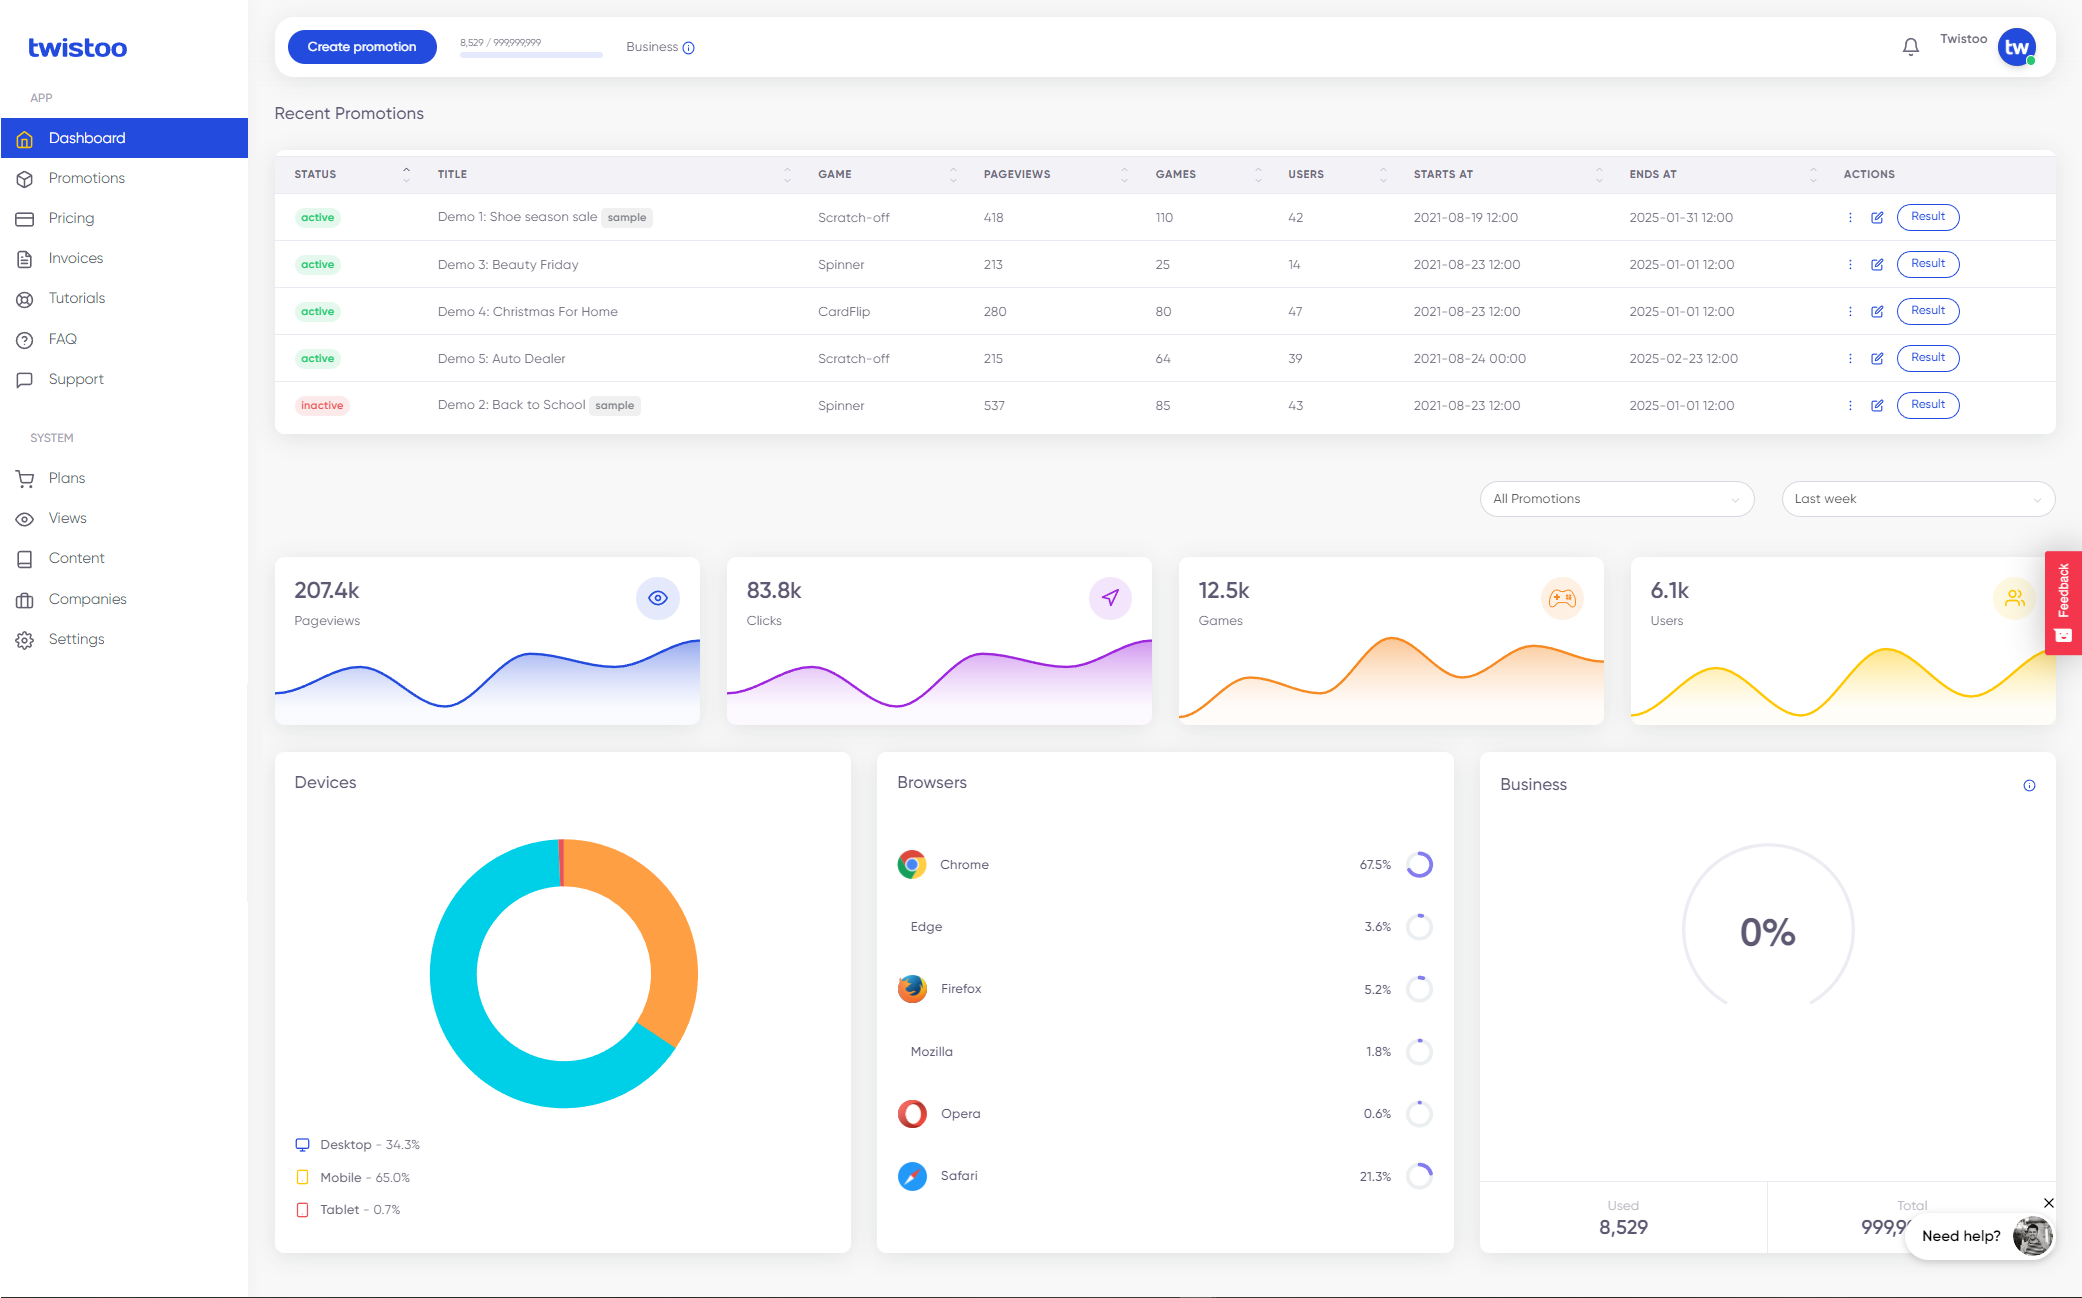Click the Pageviews eye icon on card
Viewport: 2082px width, 1298px height.
[x=657, y=598]
